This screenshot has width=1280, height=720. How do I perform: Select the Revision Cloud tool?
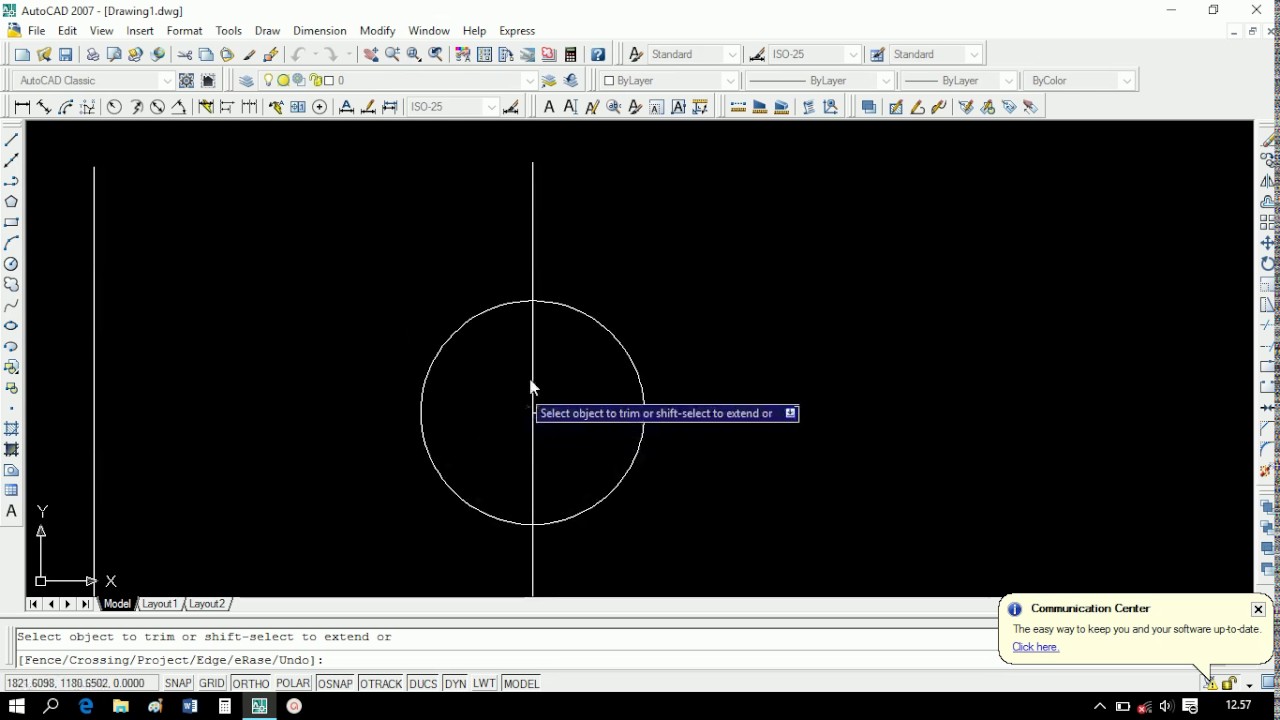click(12, 284)
